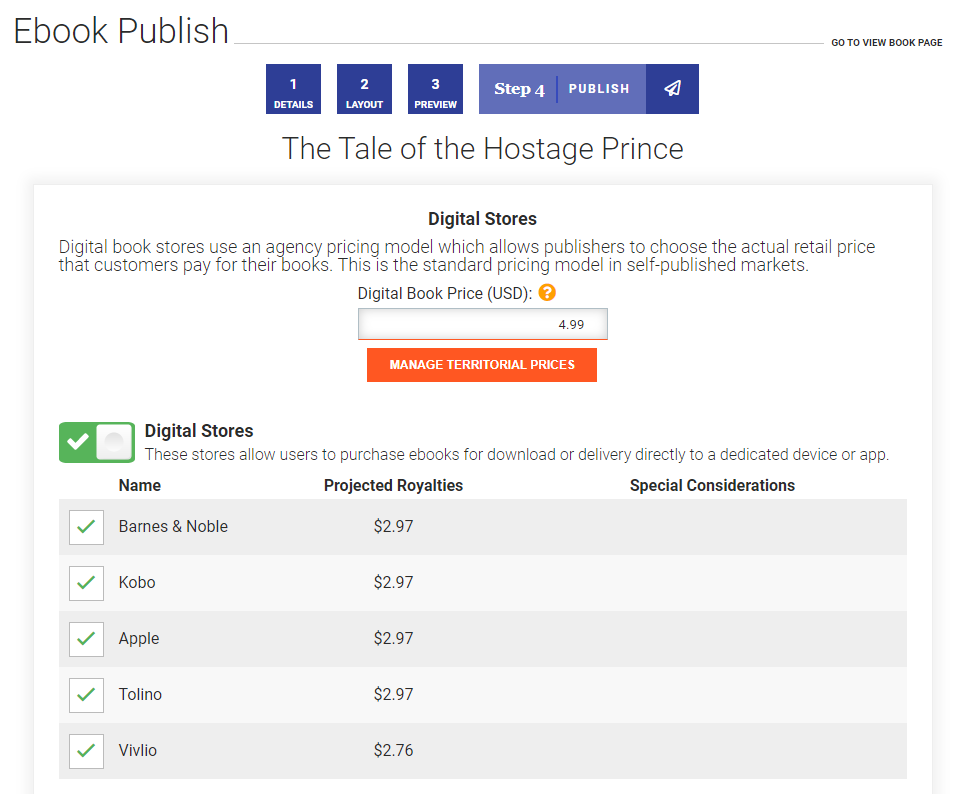Click Vivlio's $2.76 projected royalty
The width and height of the screenshot is (956, 794).
coord(393,750)
